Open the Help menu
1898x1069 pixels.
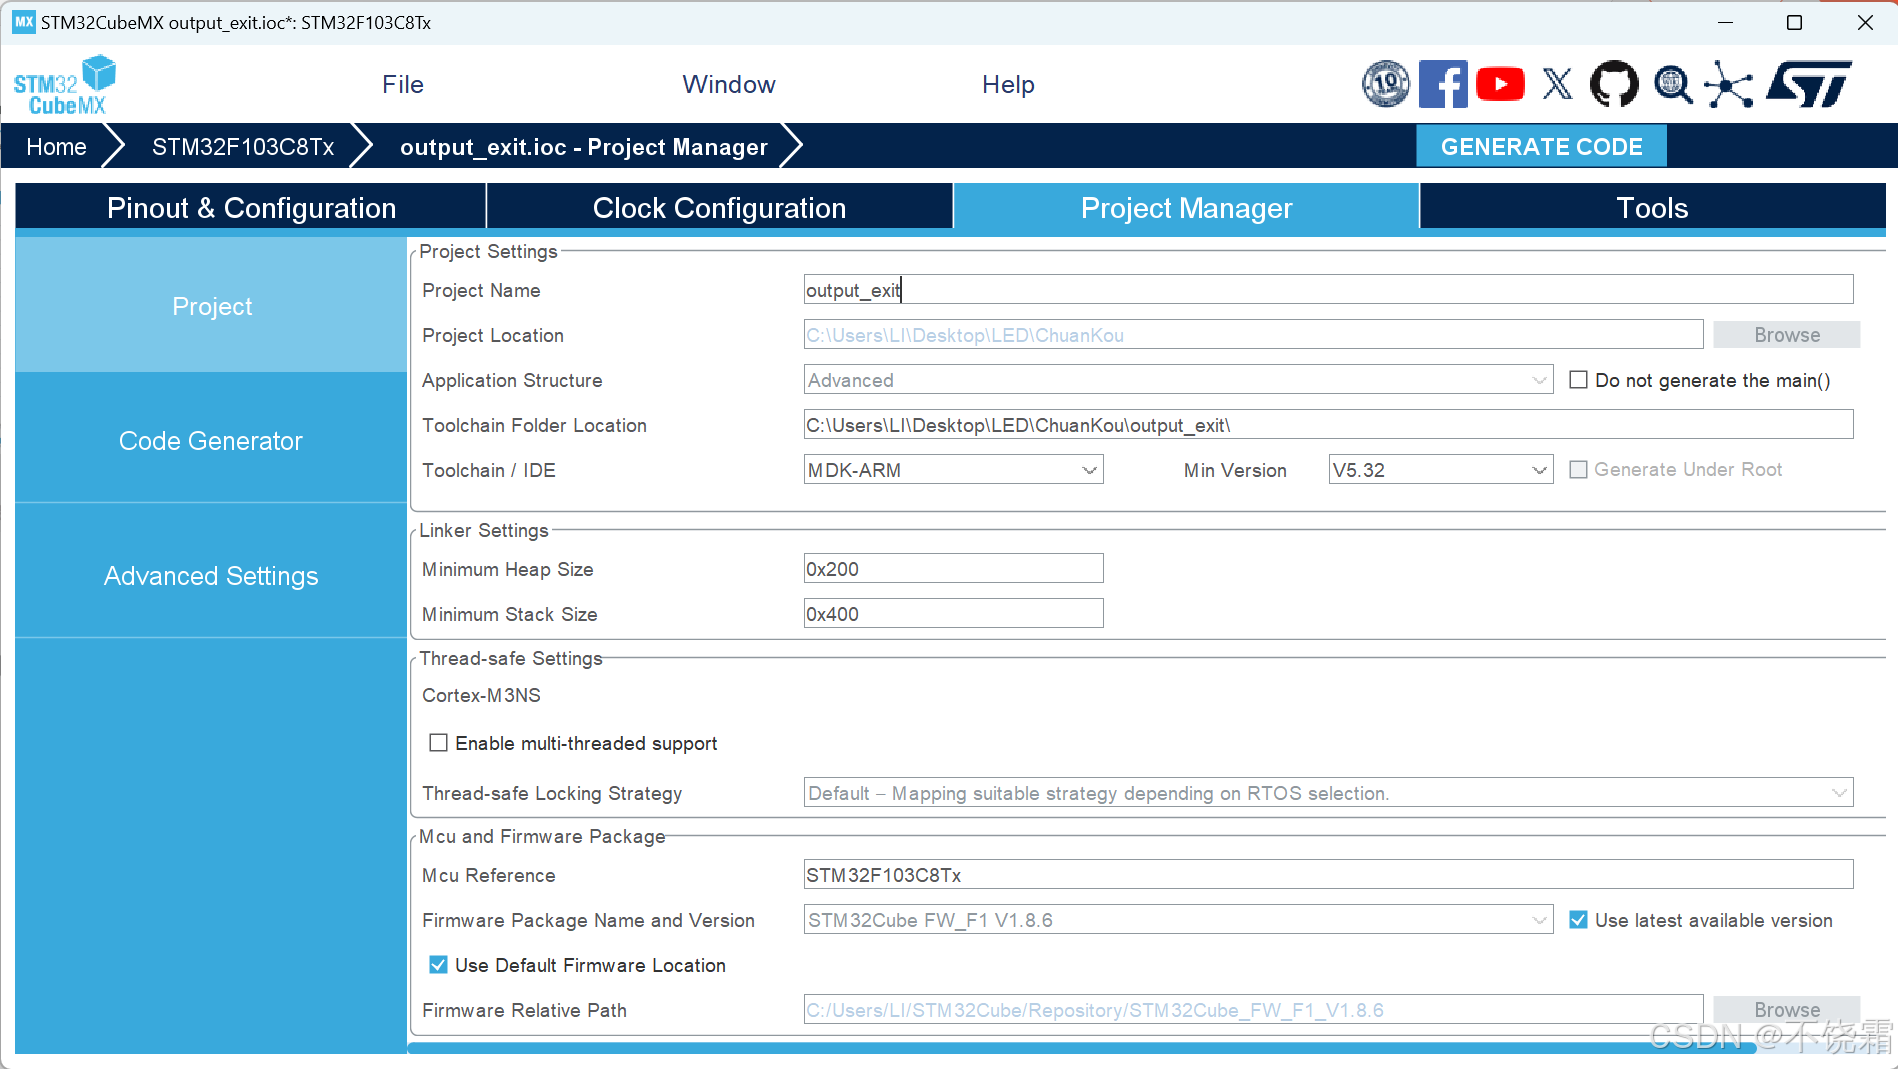[1008, 85]
